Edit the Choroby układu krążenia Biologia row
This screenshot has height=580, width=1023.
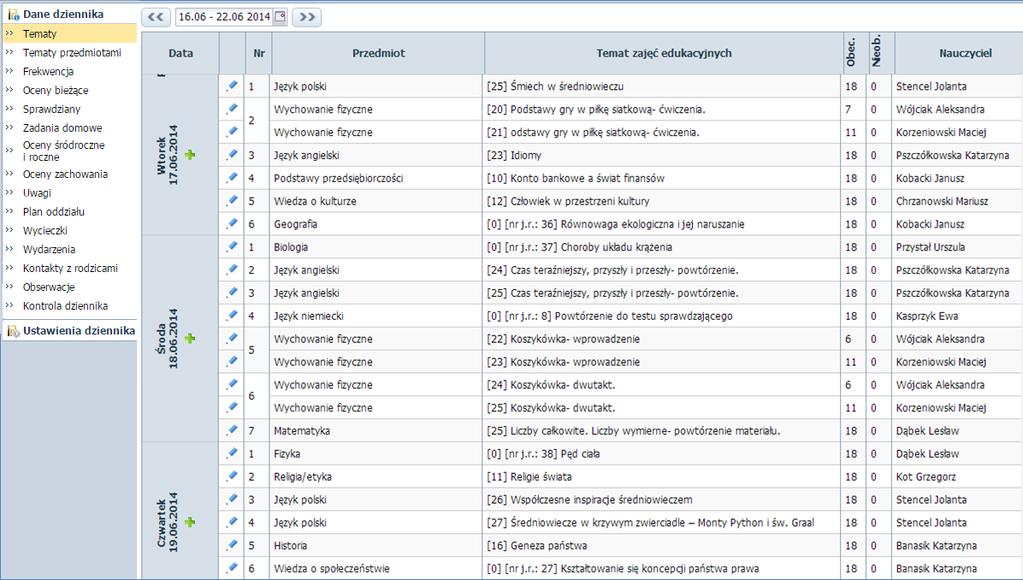(x=232, y=247)
